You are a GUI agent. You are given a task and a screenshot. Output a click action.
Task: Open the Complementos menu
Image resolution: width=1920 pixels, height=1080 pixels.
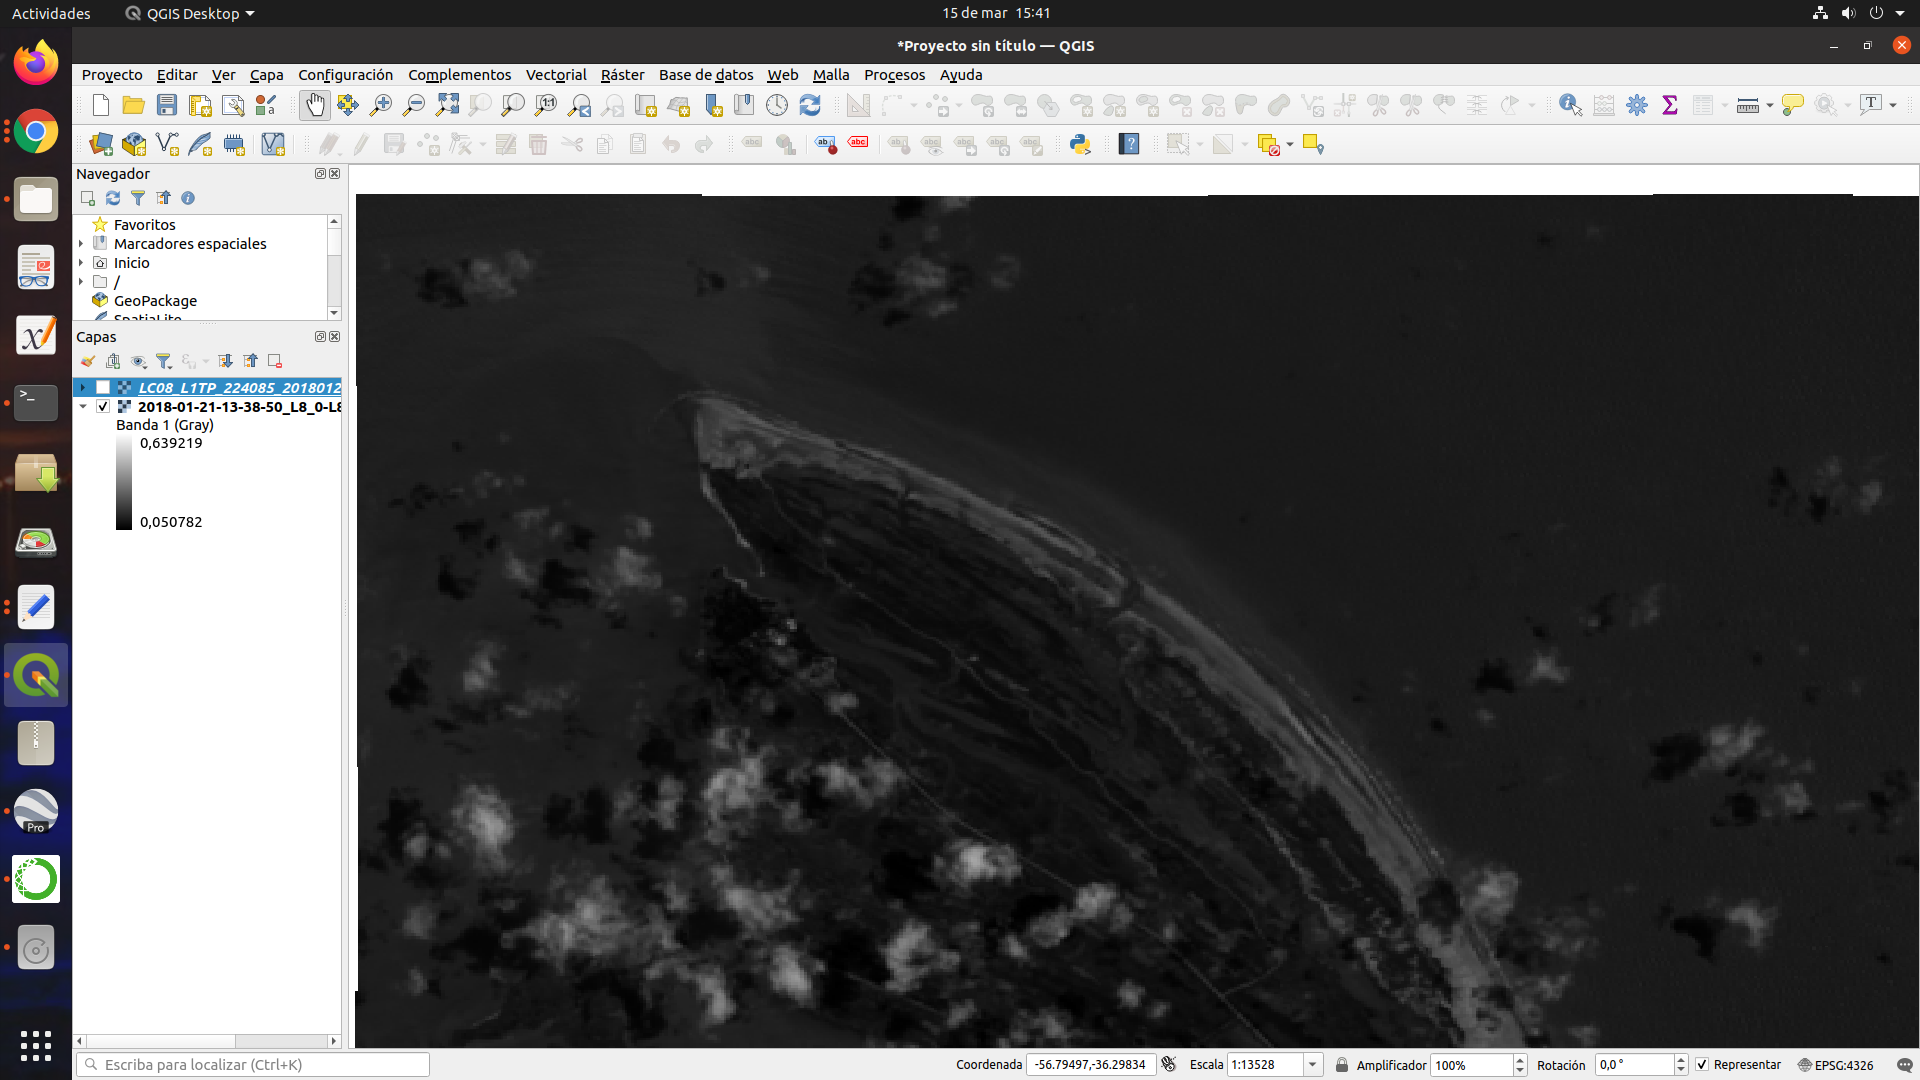coord(459,75)
